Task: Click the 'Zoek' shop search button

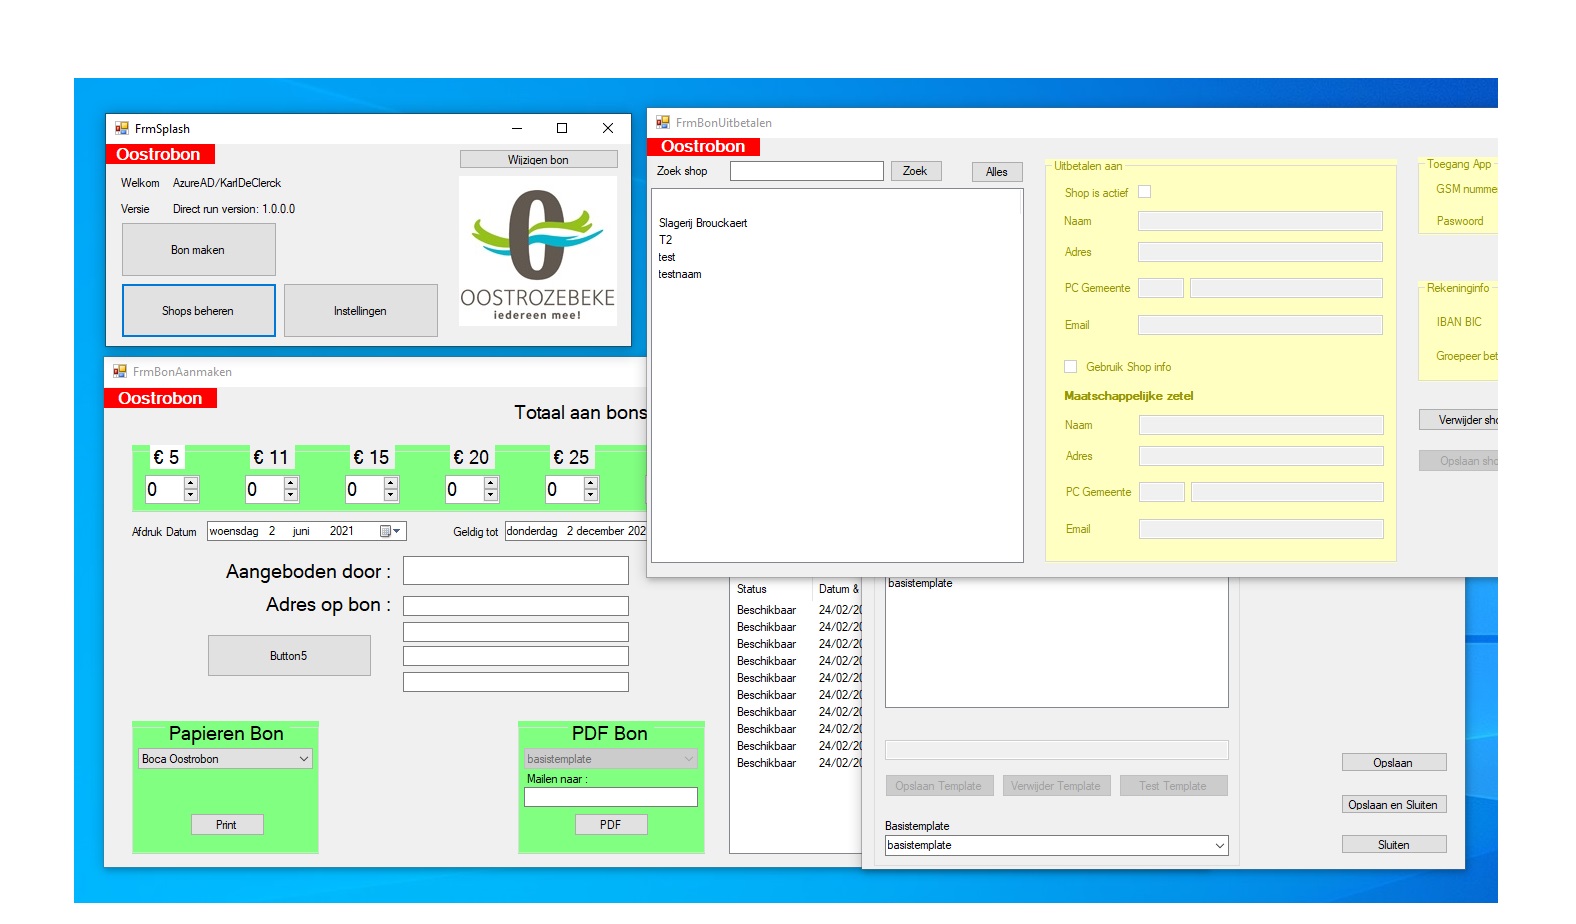Action: click(x=915, y=171)
